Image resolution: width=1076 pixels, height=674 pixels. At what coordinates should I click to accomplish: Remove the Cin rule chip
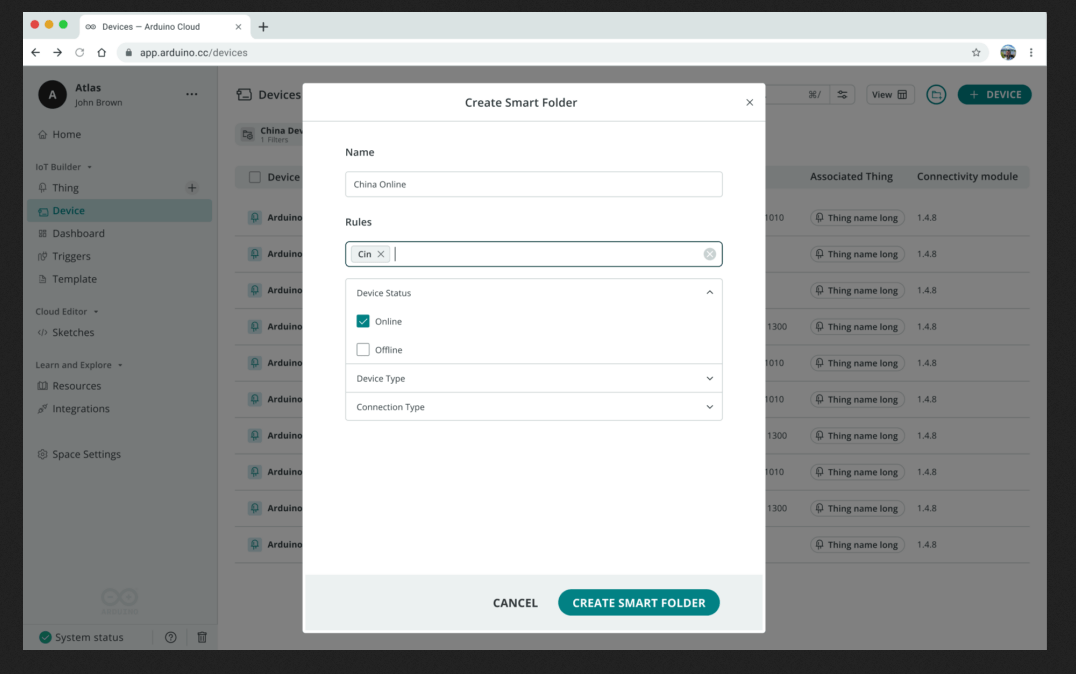tap(381, 254)
